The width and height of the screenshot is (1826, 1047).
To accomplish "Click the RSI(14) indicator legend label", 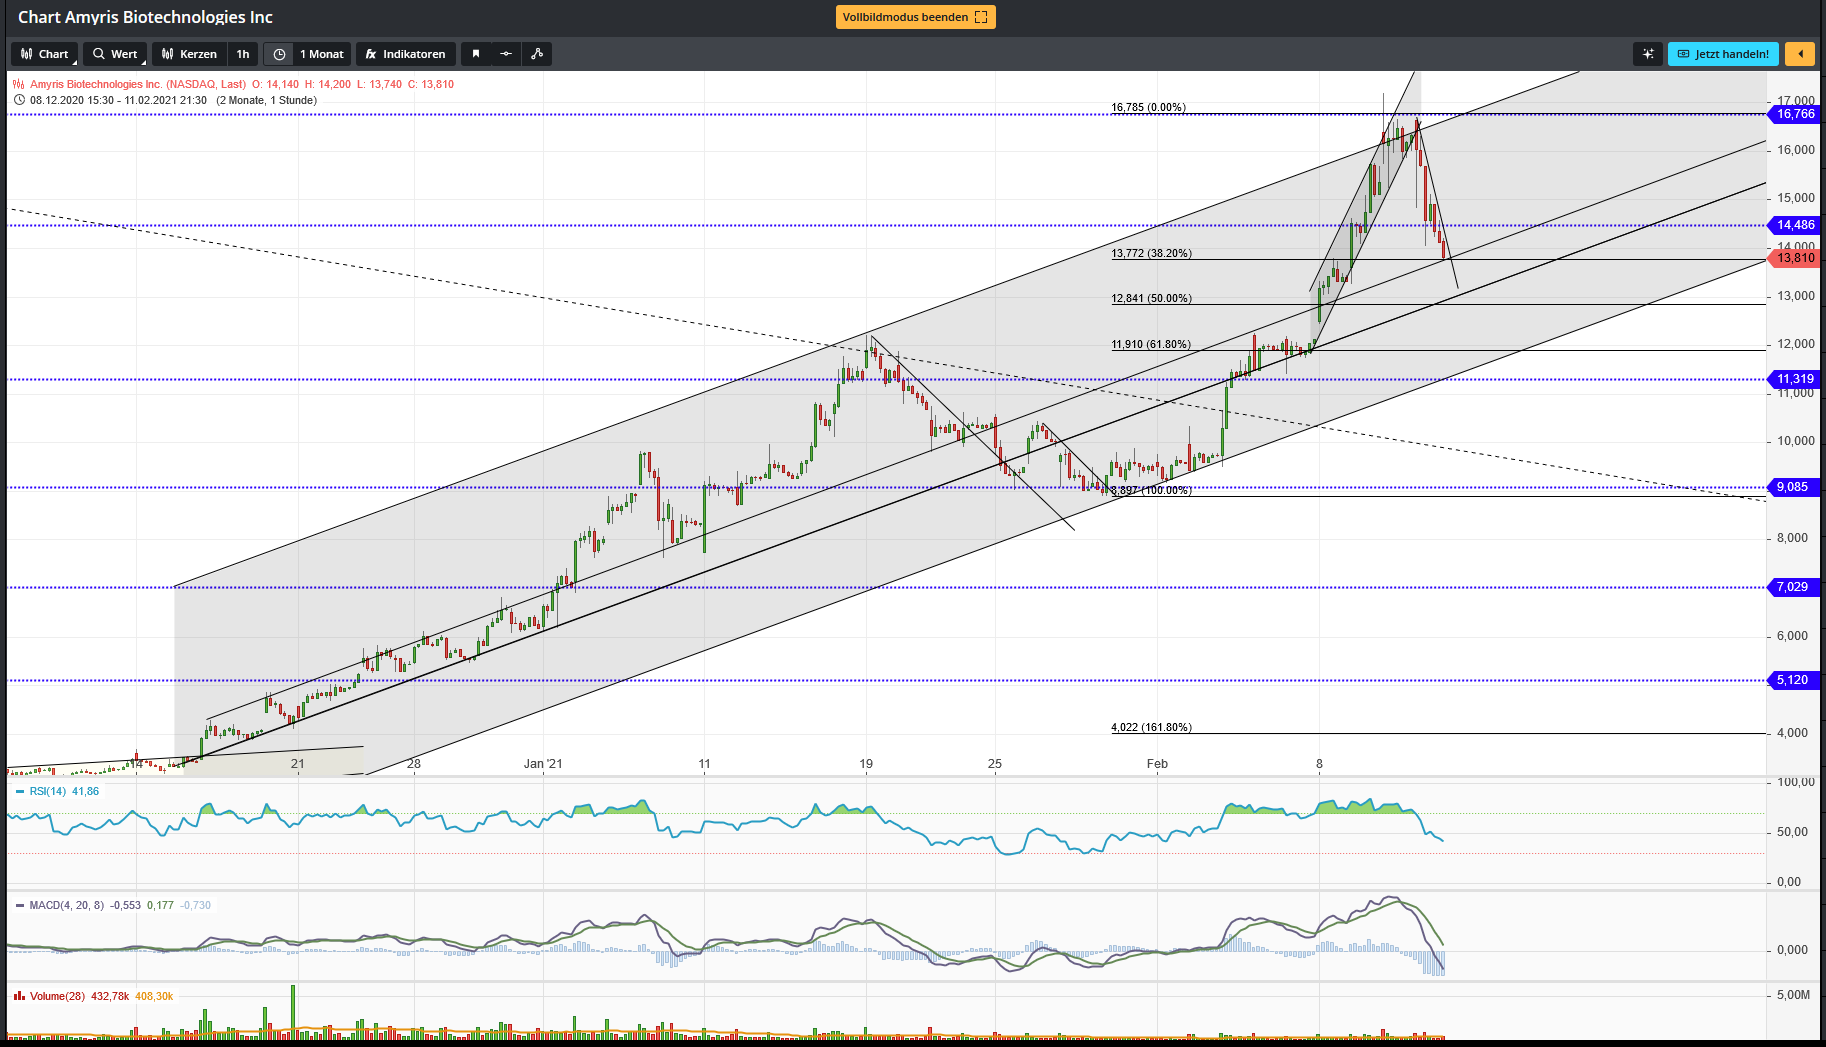I will 47,791.
